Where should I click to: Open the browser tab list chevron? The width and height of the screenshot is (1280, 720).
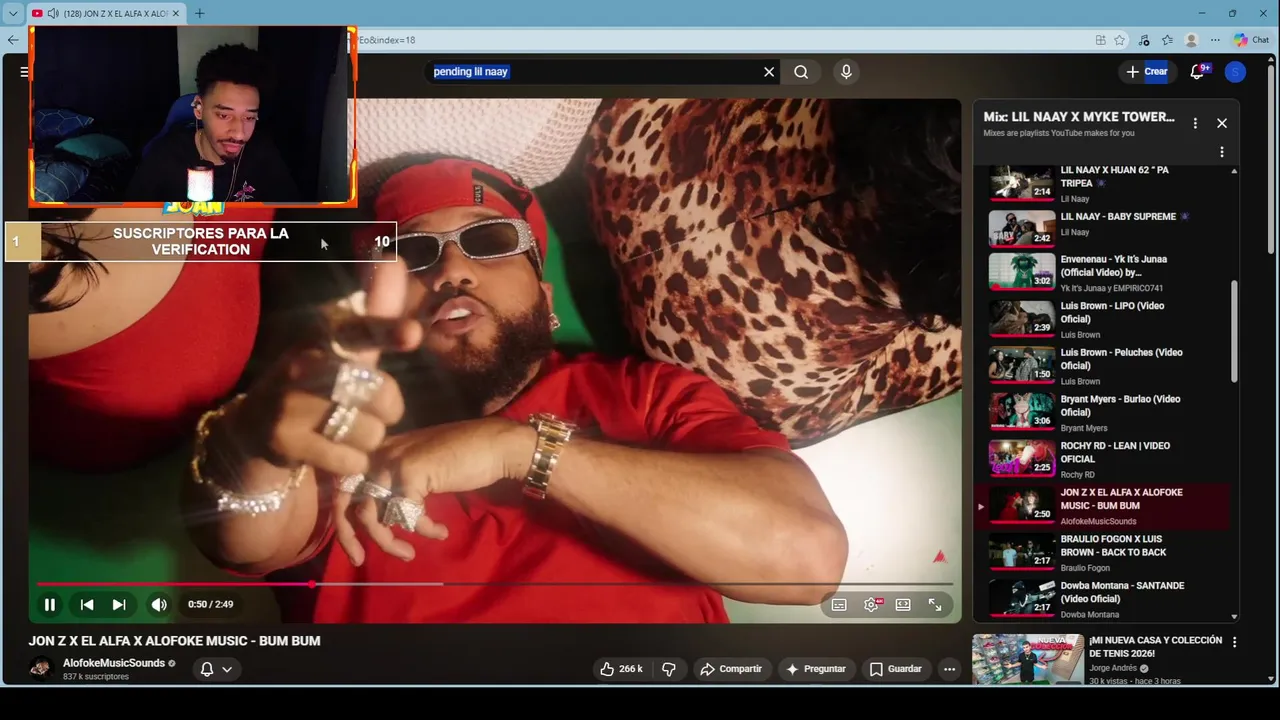coord(13,13)
